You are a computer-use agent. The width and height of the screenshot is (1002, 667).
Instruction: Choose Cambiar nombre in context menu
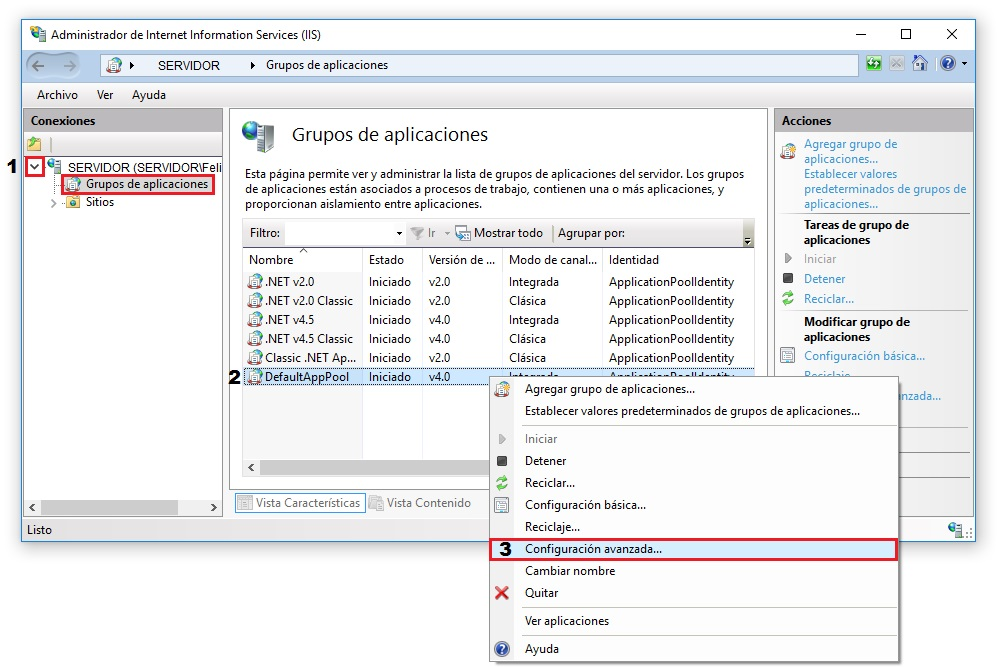tap(693, 571)
